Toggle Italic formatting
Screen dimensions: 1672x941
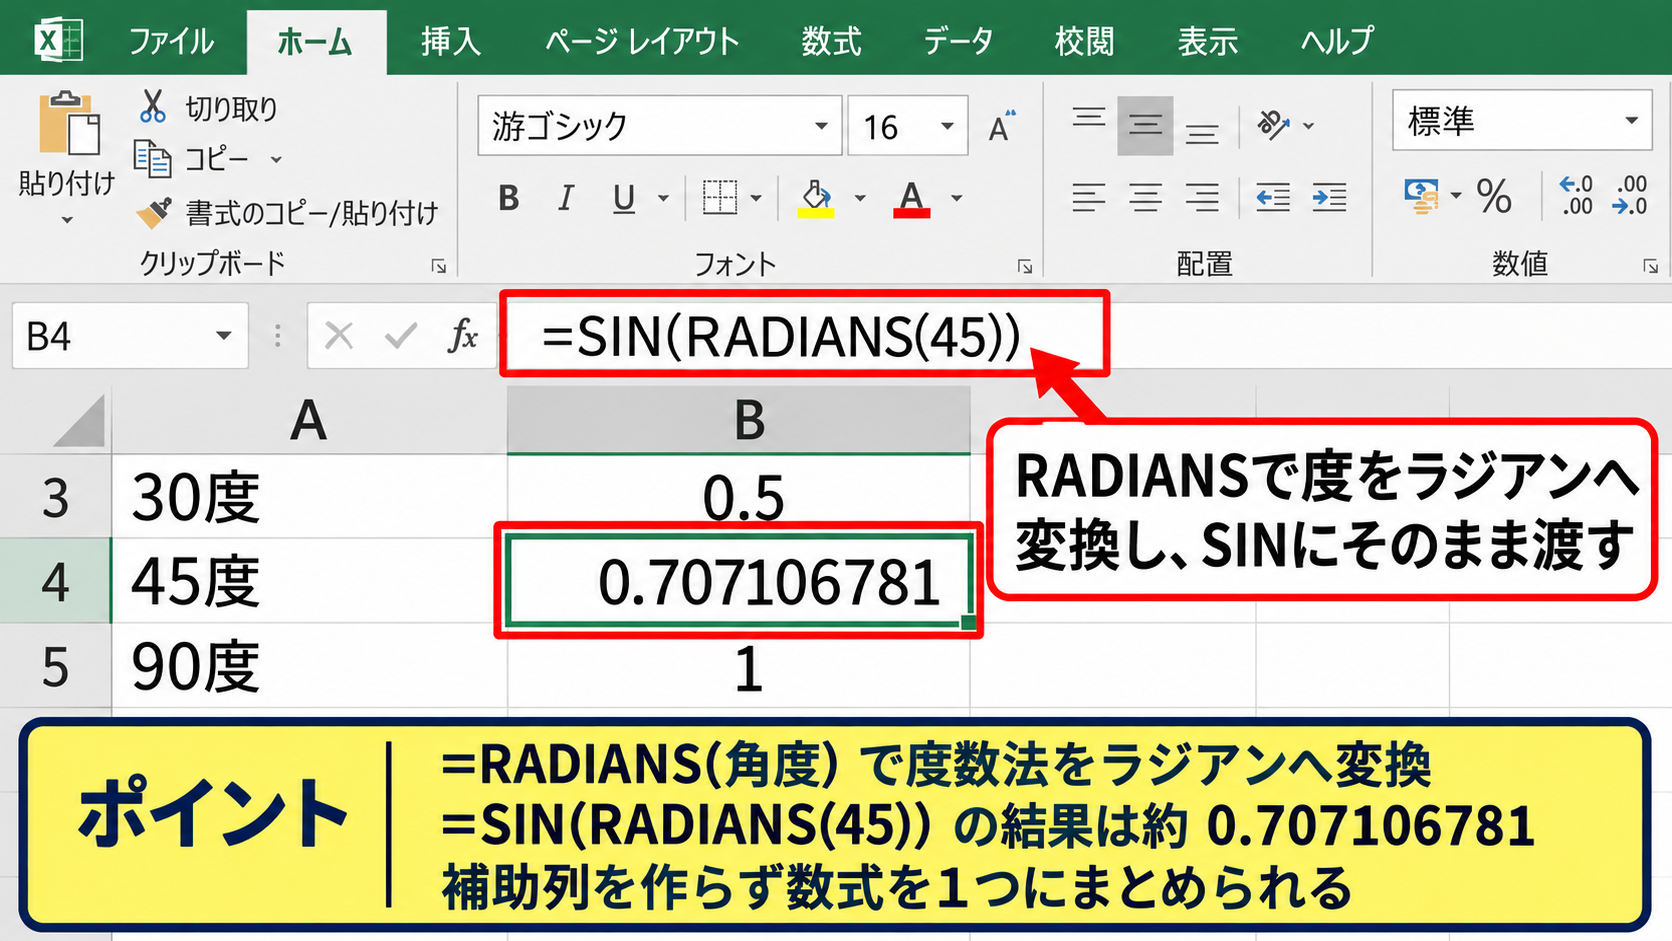click(565, 198)
